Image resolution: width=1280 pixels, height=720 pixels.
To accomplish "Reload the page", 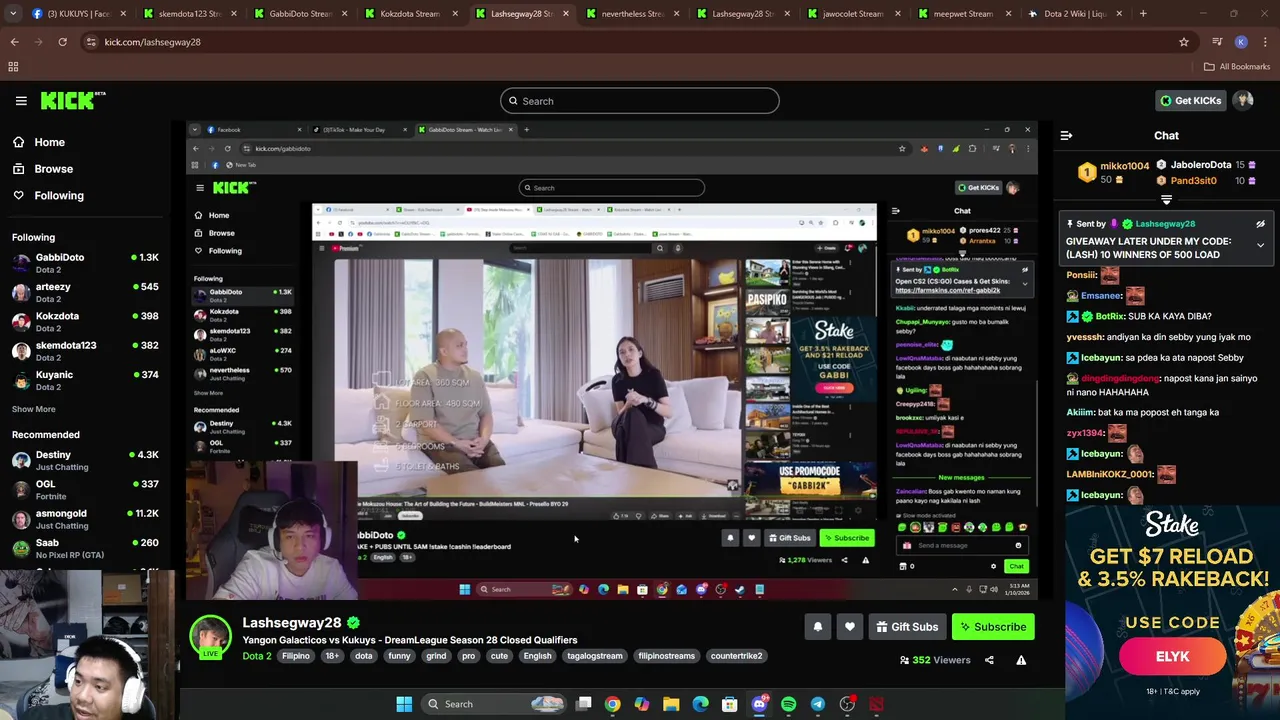I will point(62,42).
